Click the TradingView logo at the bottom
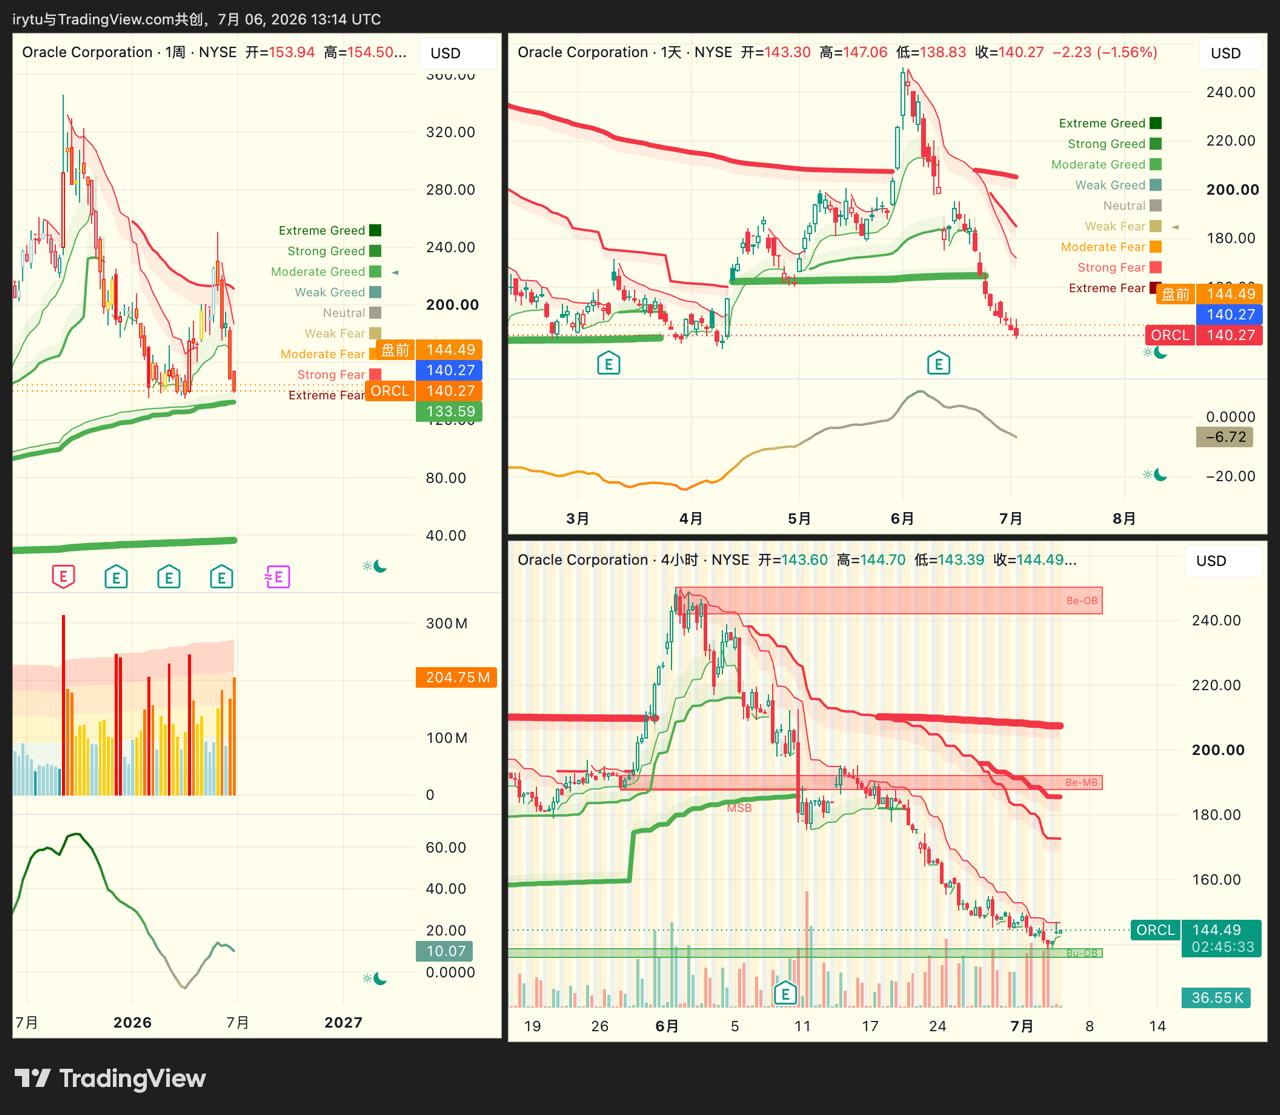 click(x=110, y=1078)
